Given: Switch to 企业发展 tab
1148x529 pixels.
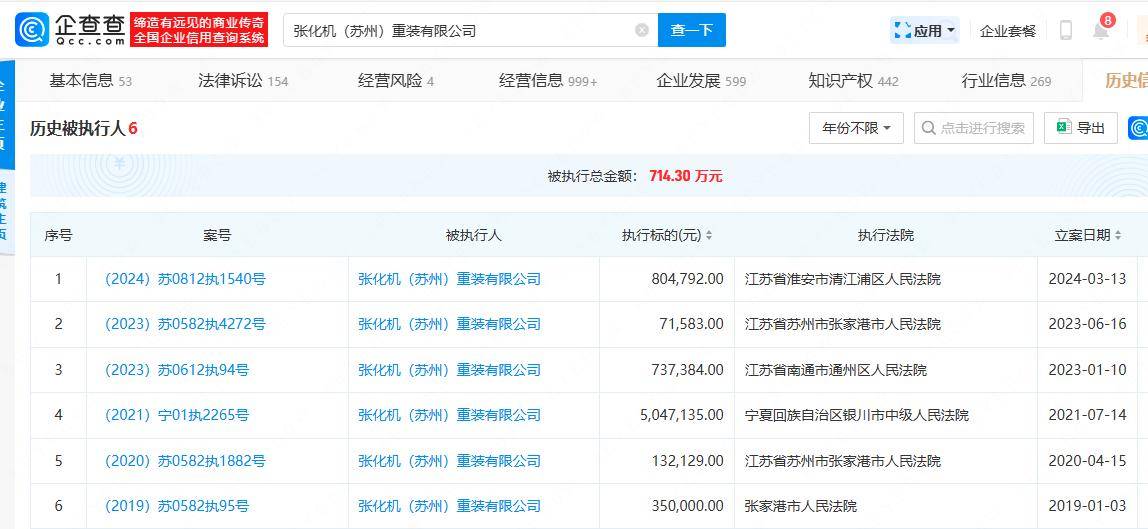Looking at the screenshot, I should (701, 81).
